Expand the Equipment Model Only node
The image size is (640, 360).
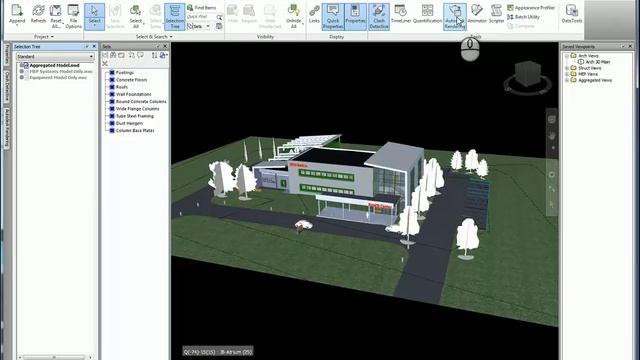[22, 78]
